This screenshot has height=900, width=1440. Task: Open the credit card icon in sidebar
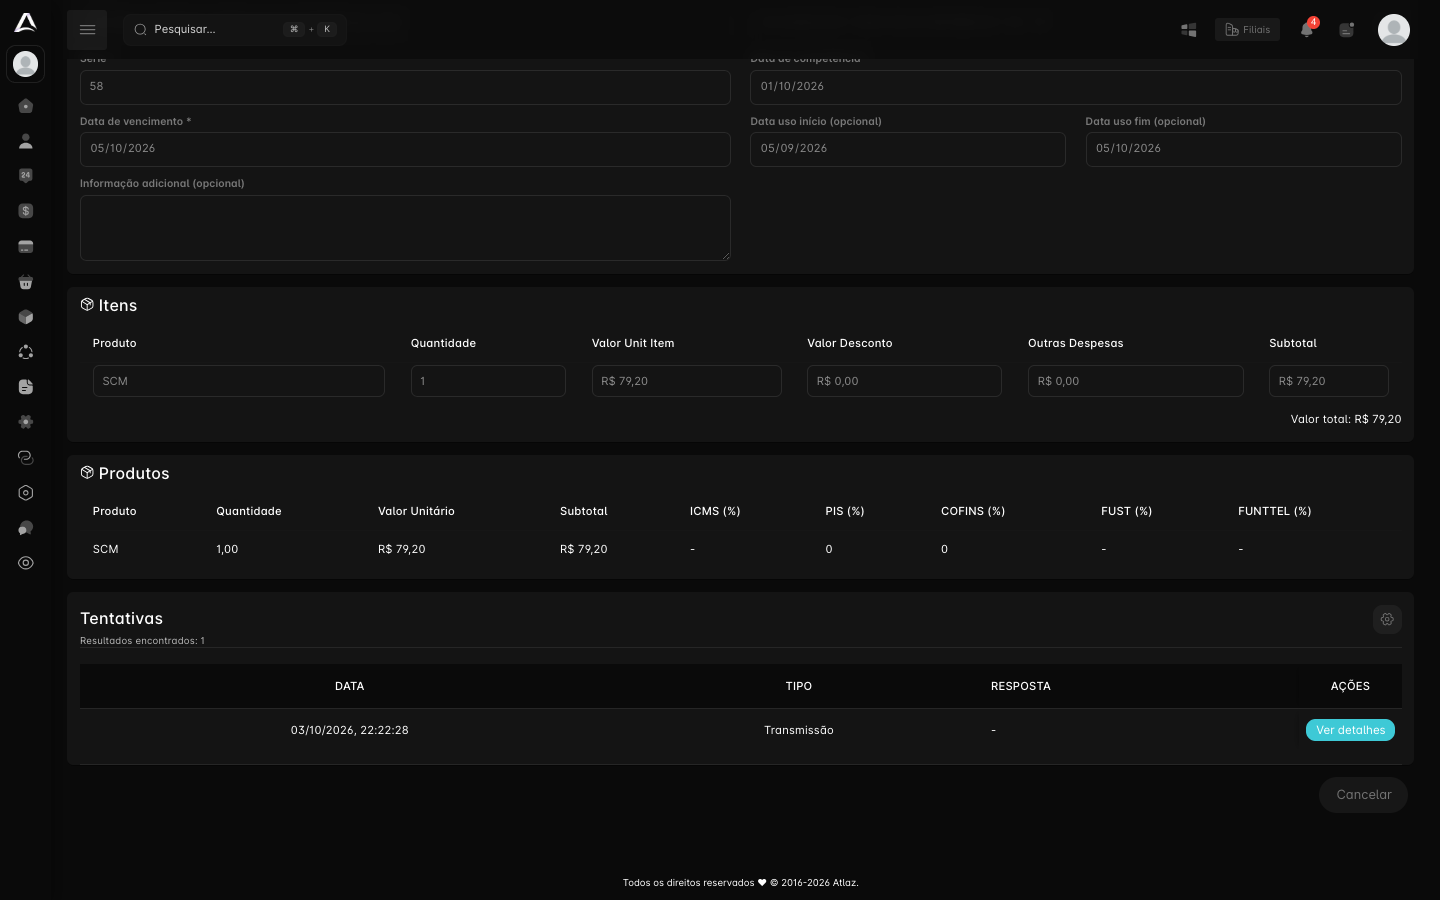tap(26, 247)
